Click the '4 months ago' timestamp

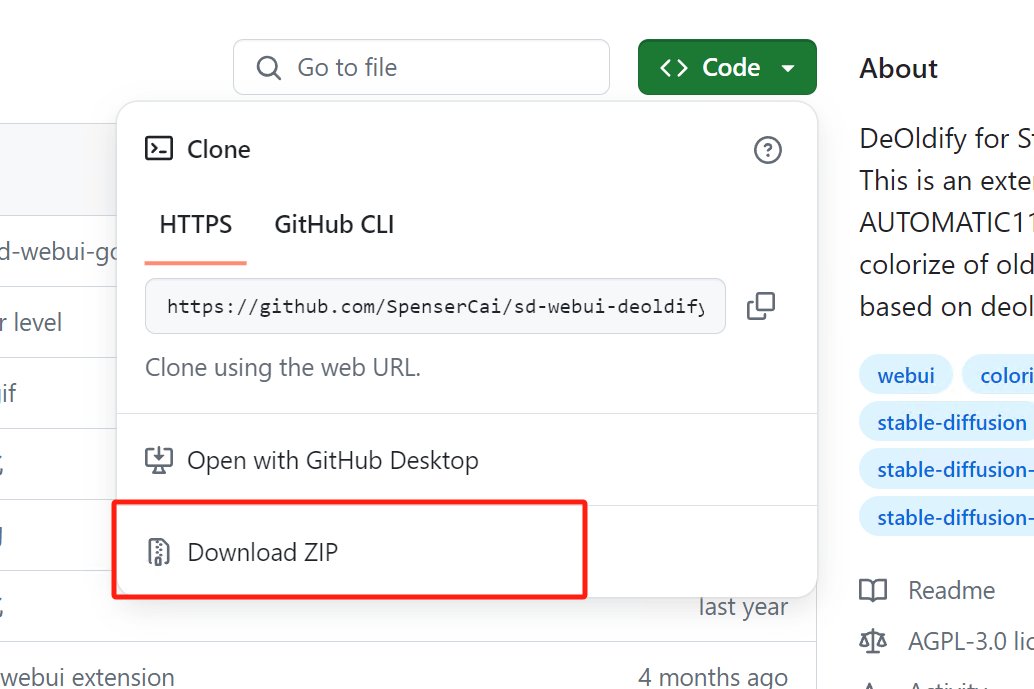tap(713, 676)
